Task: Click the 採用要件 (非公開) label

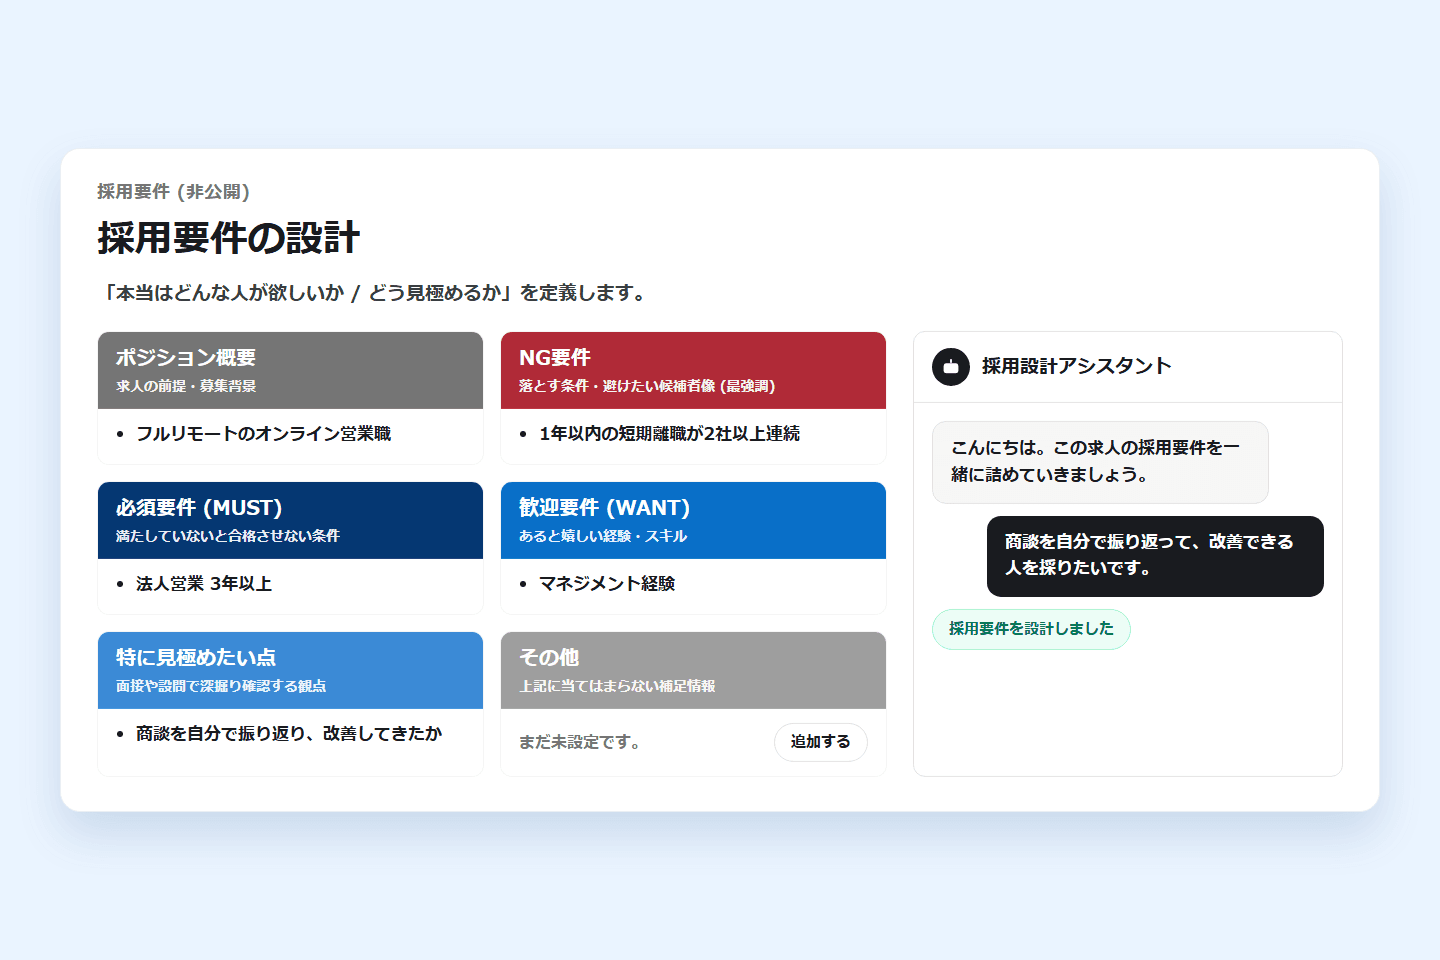Action: coord(174,192)
